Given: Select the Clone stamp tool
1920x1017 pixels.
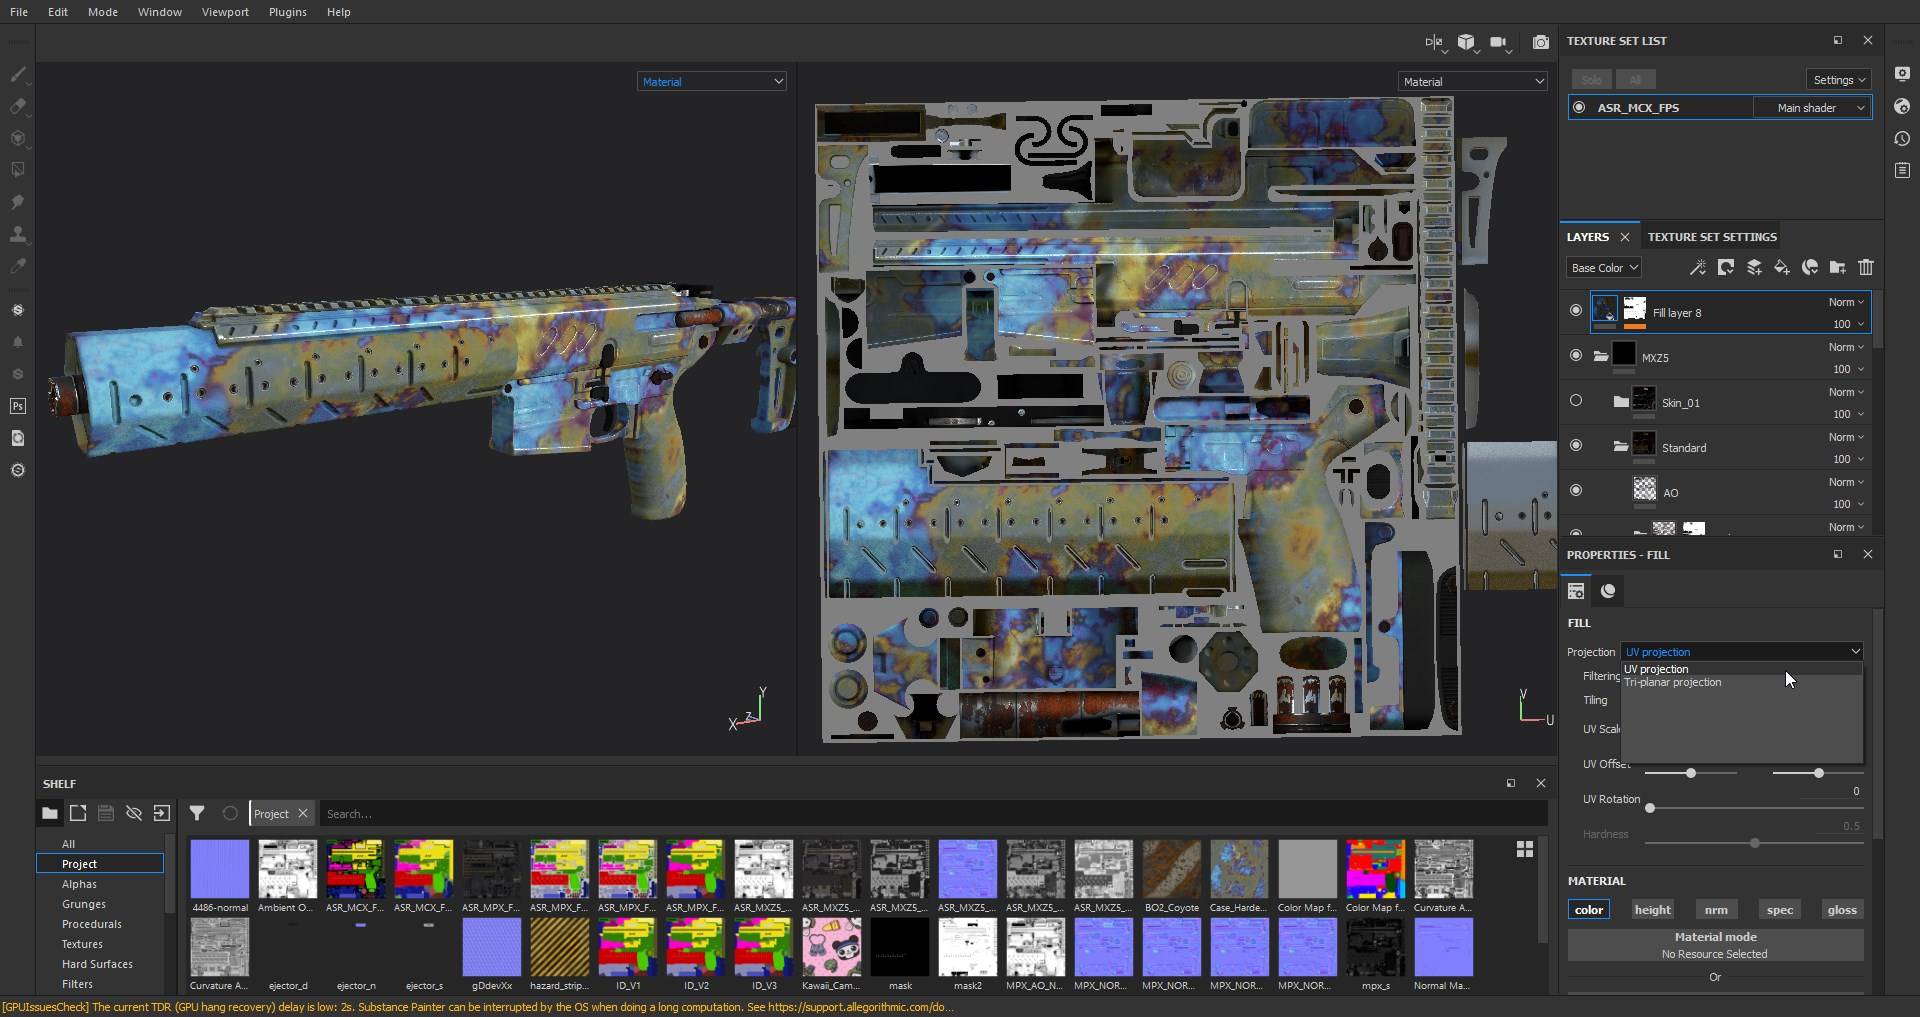Looking at the screenshot, I should coord(17,234).
